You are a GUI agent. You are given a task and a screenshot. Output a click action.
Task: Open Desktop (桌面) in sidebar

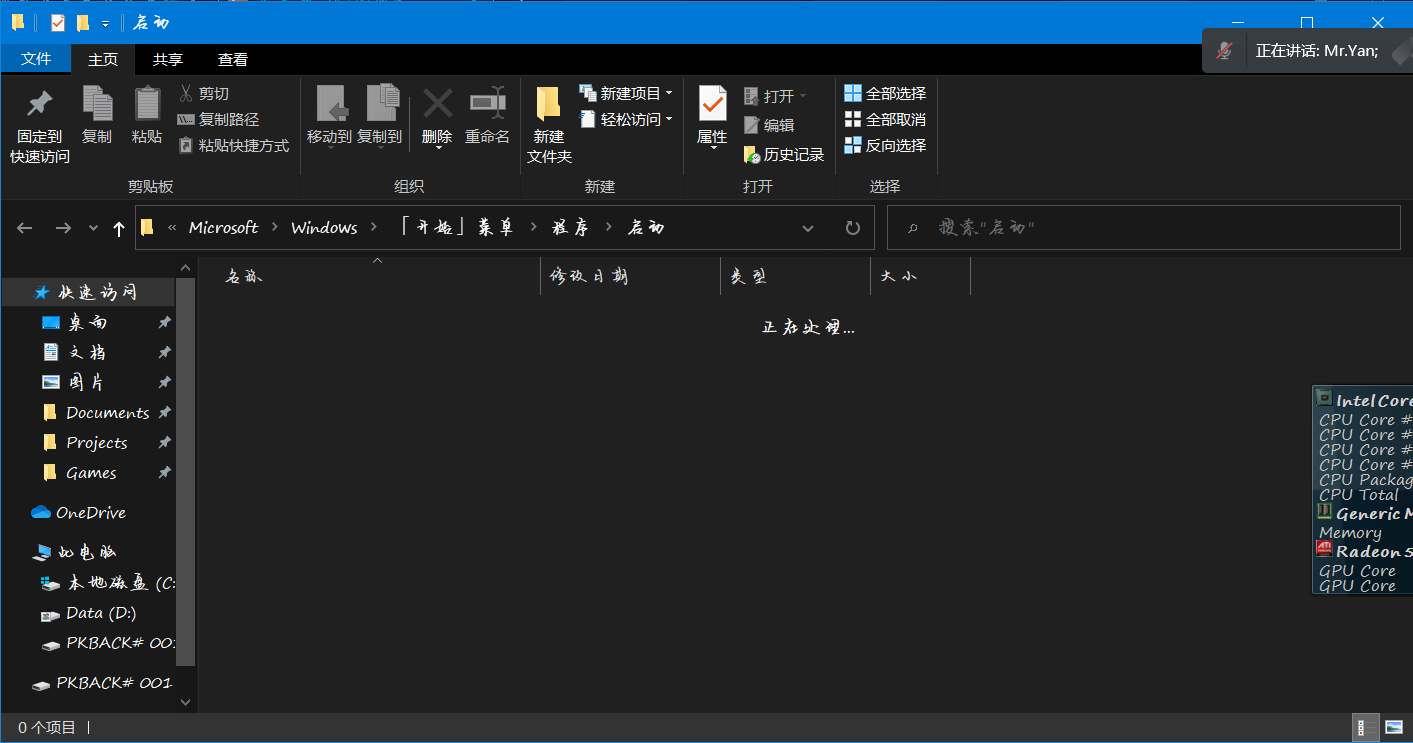[x=88, y=322]
